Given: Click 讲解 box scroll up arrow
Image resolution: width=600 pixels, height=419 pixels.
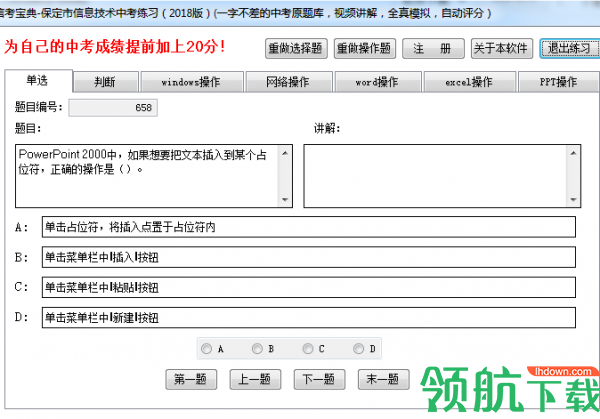Looking at the screenshot, I should (573, 153).
